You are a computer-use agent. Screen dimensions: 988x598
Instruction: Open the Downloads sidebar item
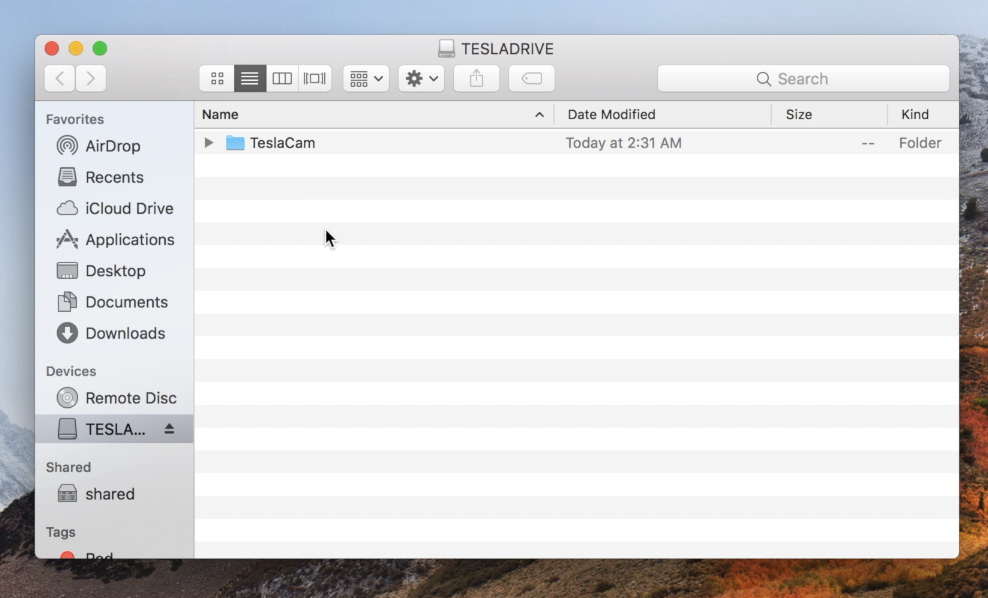click(x=124, y=333)
